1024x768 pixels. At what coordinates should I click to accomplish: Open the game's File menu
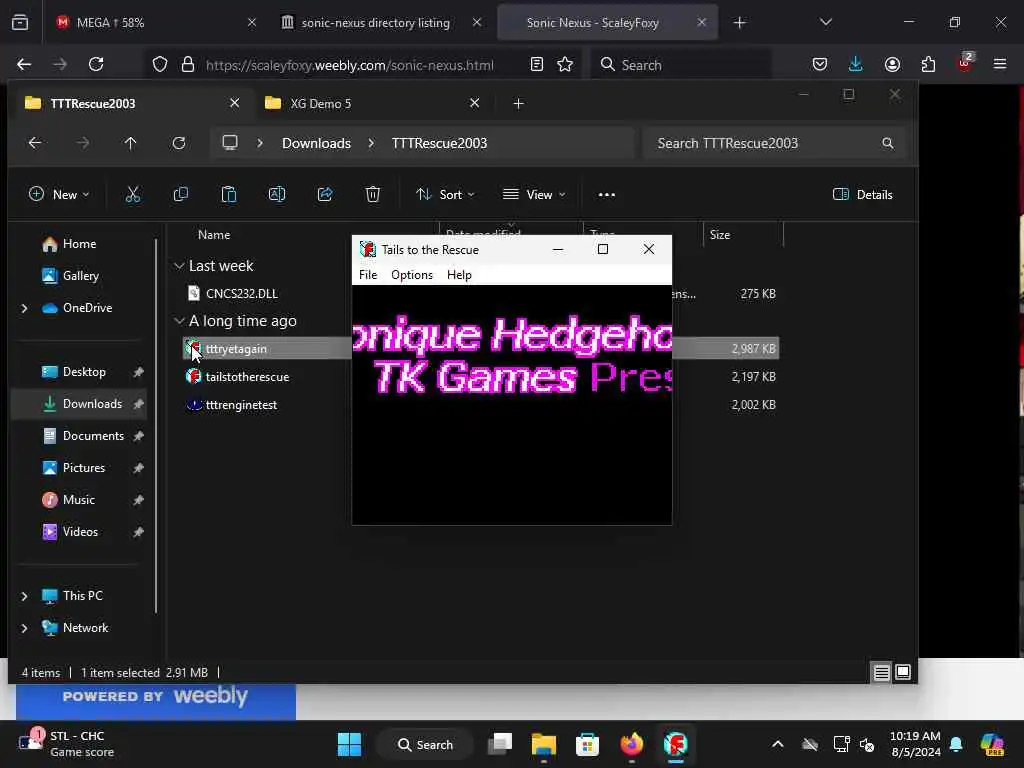point(368,275)
